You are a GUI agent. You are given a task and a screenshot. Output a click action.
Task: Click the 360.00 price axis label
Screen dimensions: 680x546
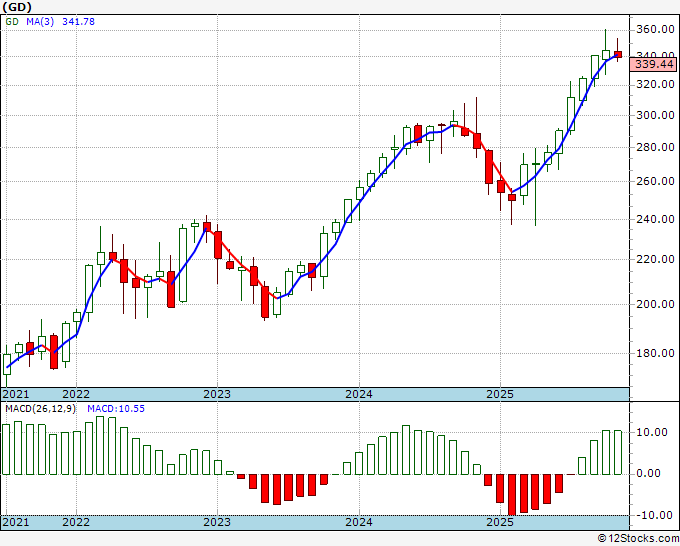(655, 29)
